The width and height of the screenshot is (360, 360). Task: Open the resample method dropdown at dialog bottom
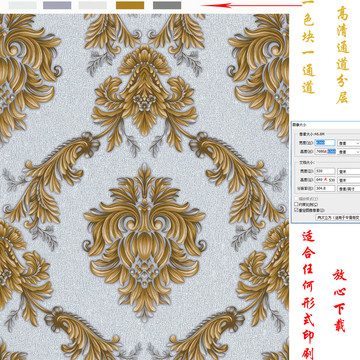(x=338, y=217)
